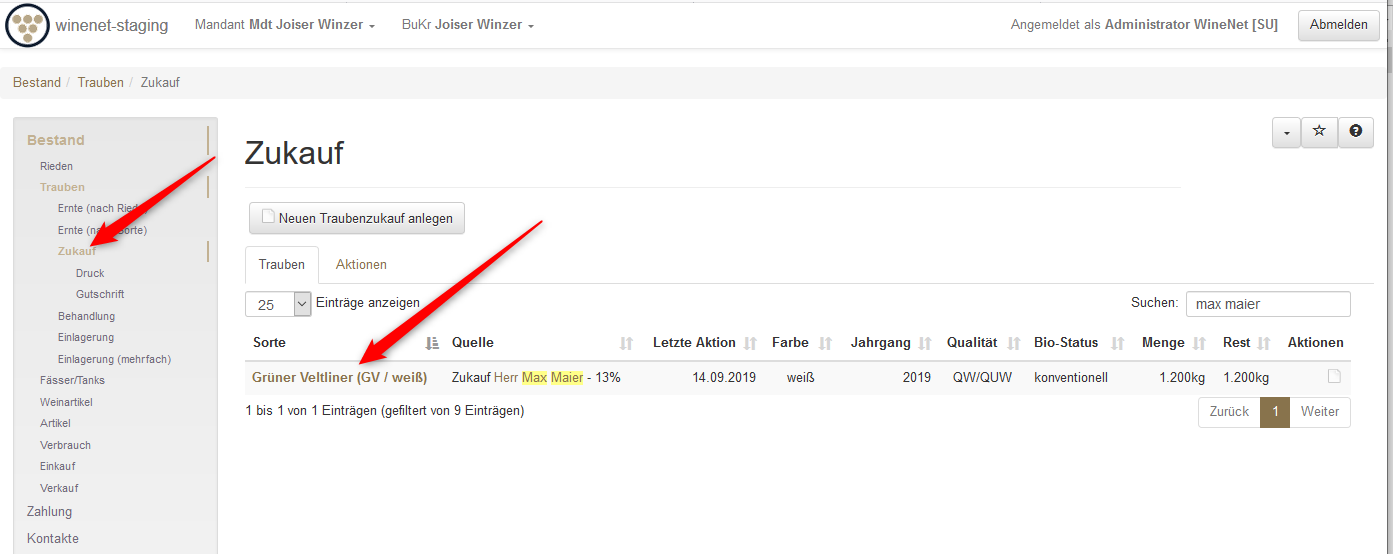
Task: Click Neuen Traubenzukauf anlegen button
Action: click(x=357, y=218)
